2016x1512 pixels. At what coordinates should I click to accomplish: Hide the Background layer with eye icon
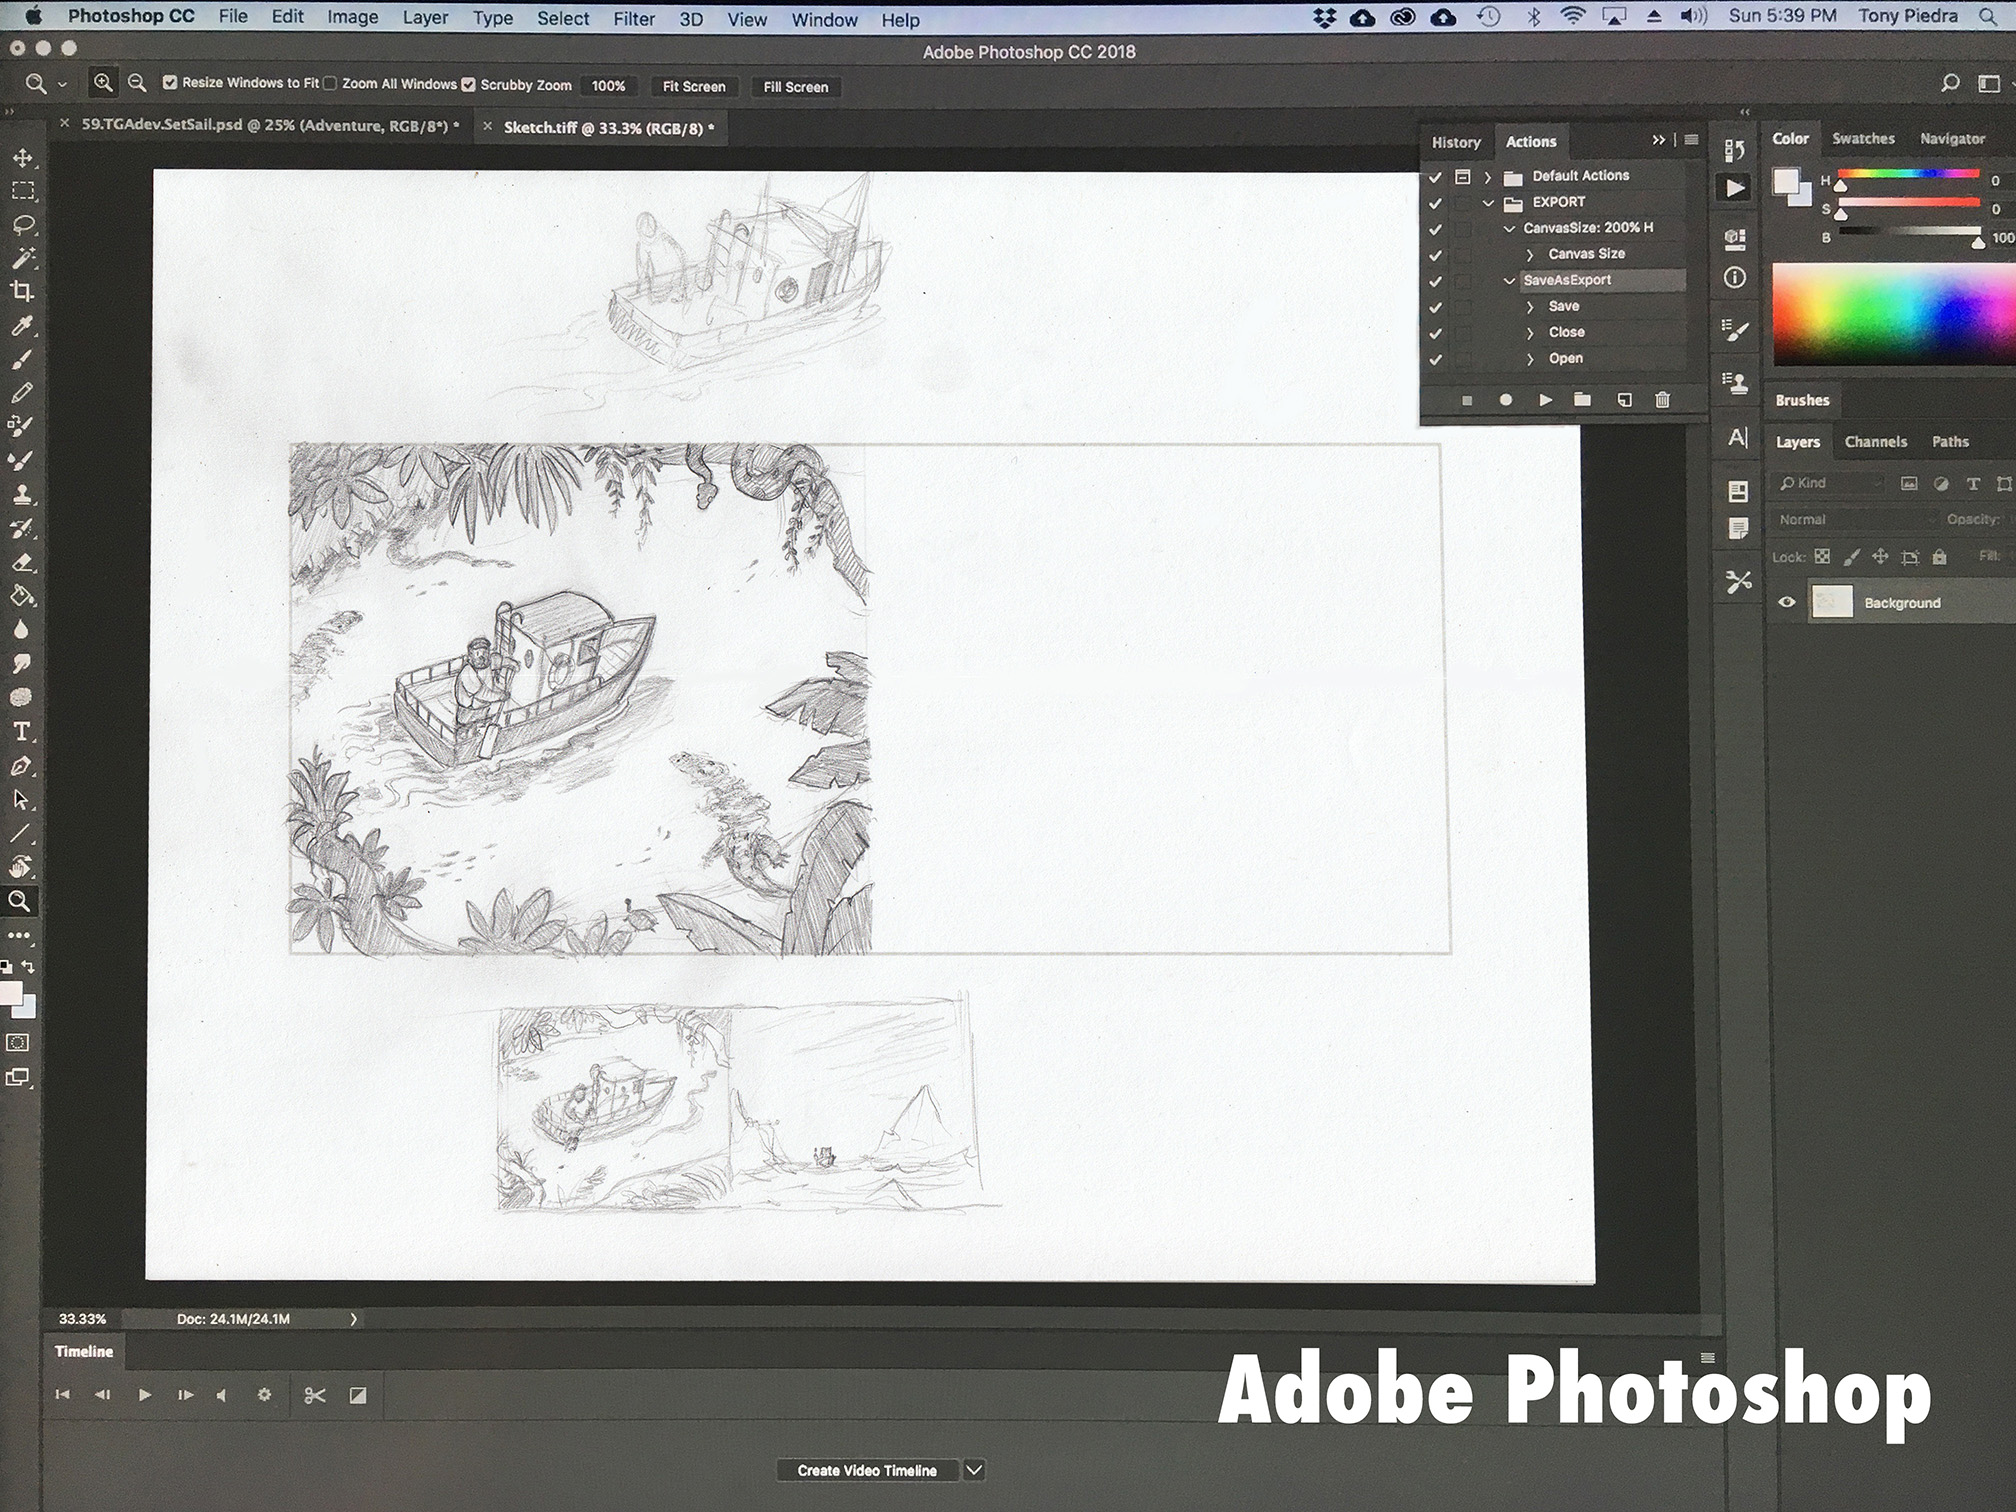coord(1787,602)
